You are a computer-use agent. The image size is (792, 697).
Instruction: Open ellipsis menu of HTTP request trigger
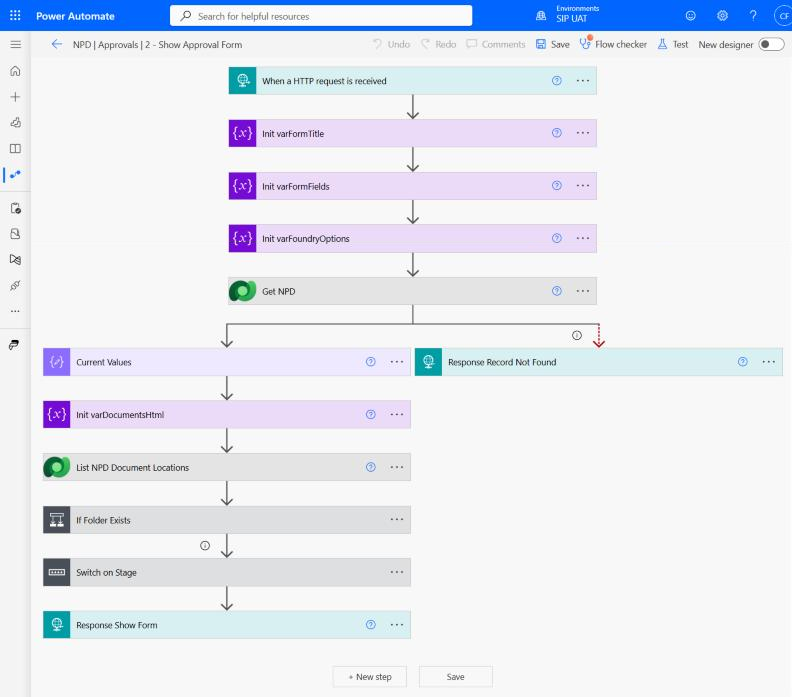click(583, 81)
